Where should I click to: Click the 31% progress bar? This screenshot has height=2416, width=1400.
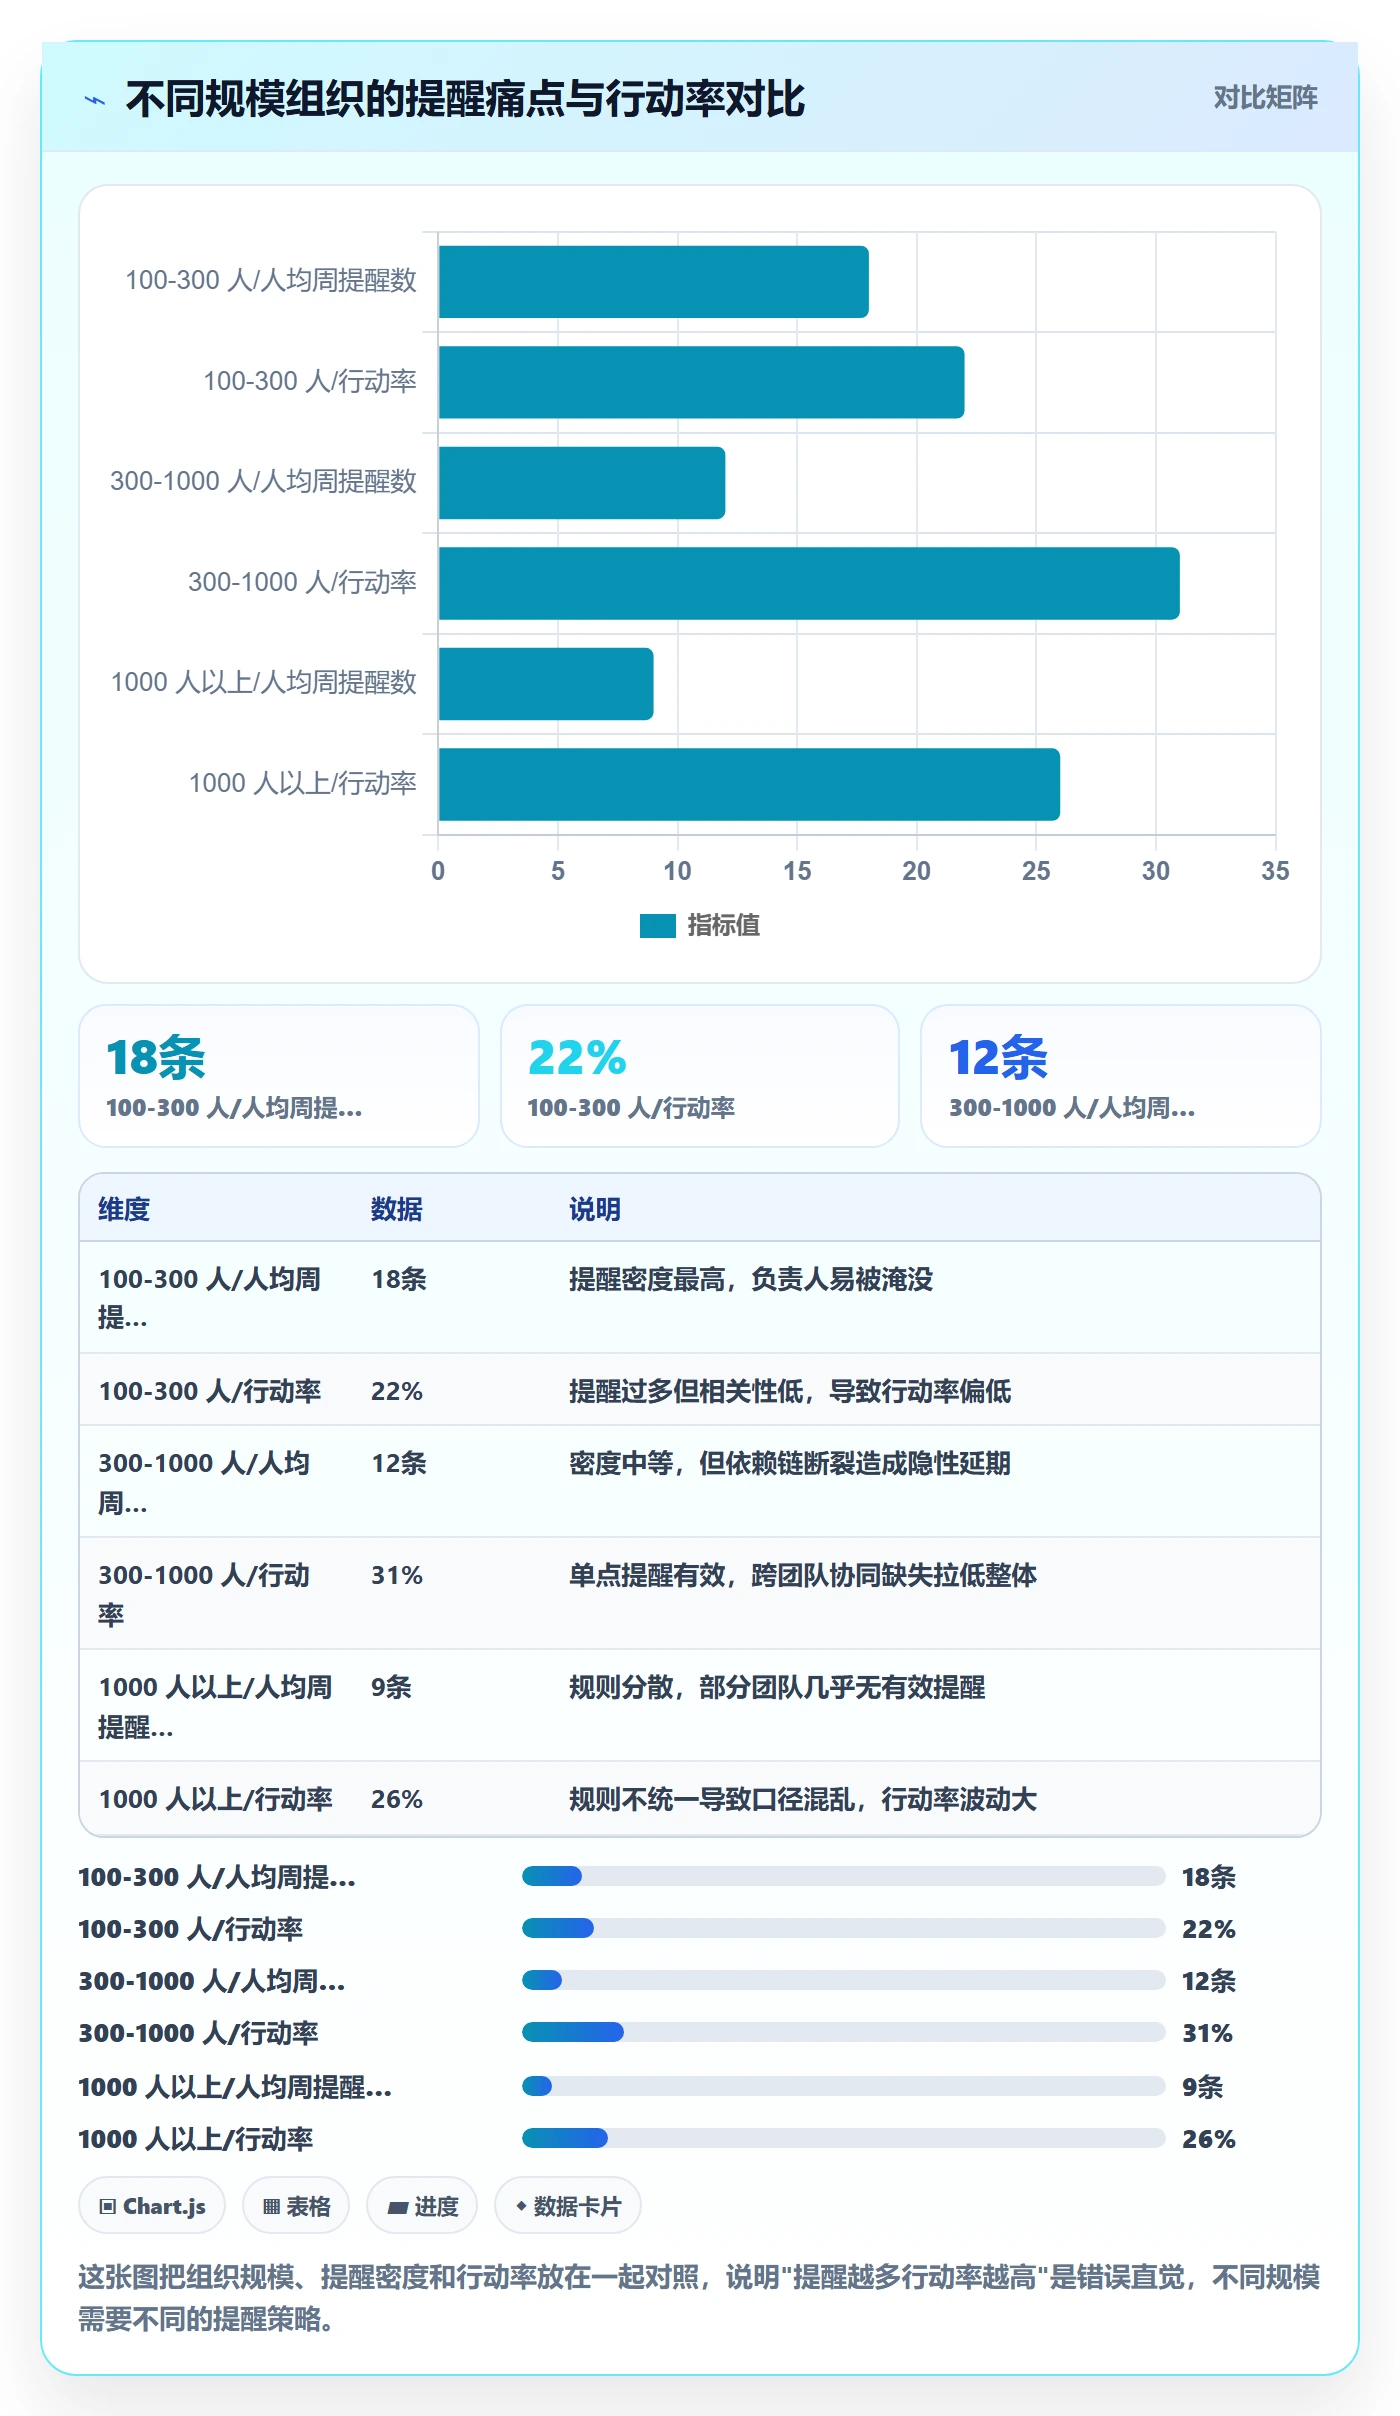click(844, 2032)
